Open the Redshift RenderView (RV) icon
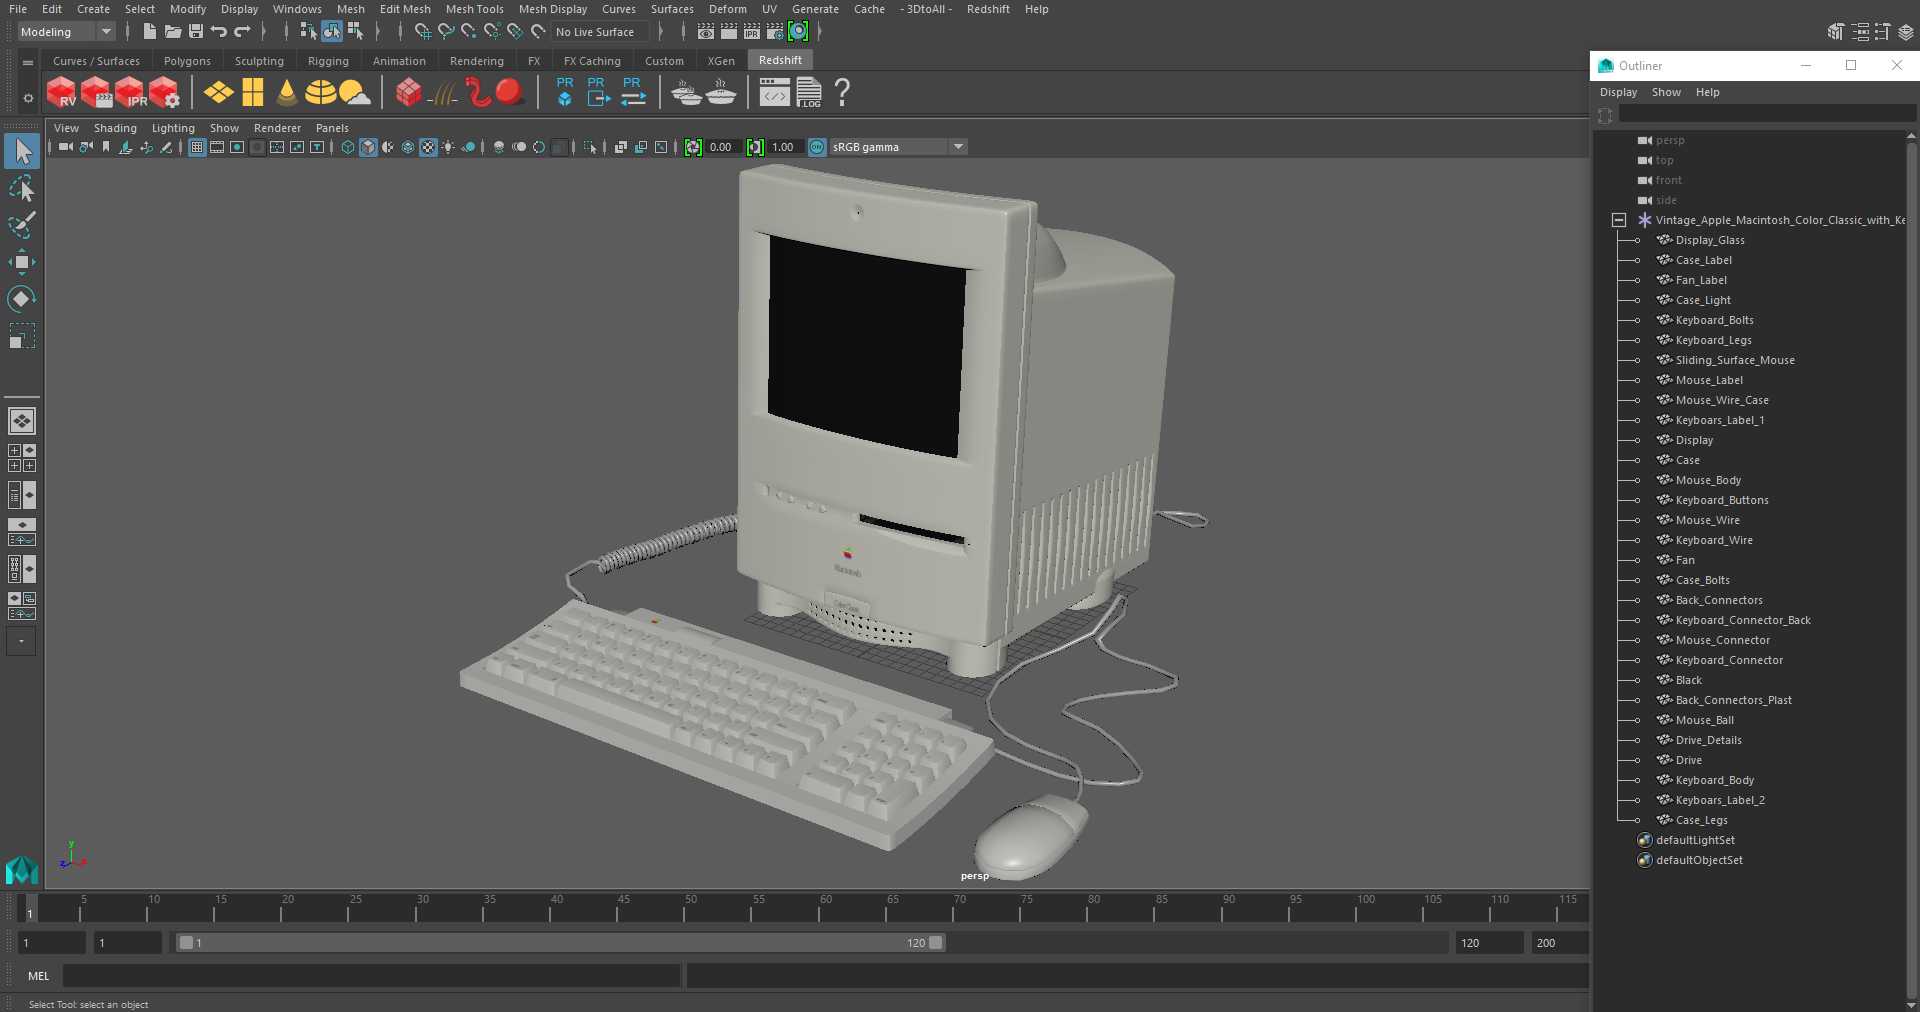 coord(62,93)
